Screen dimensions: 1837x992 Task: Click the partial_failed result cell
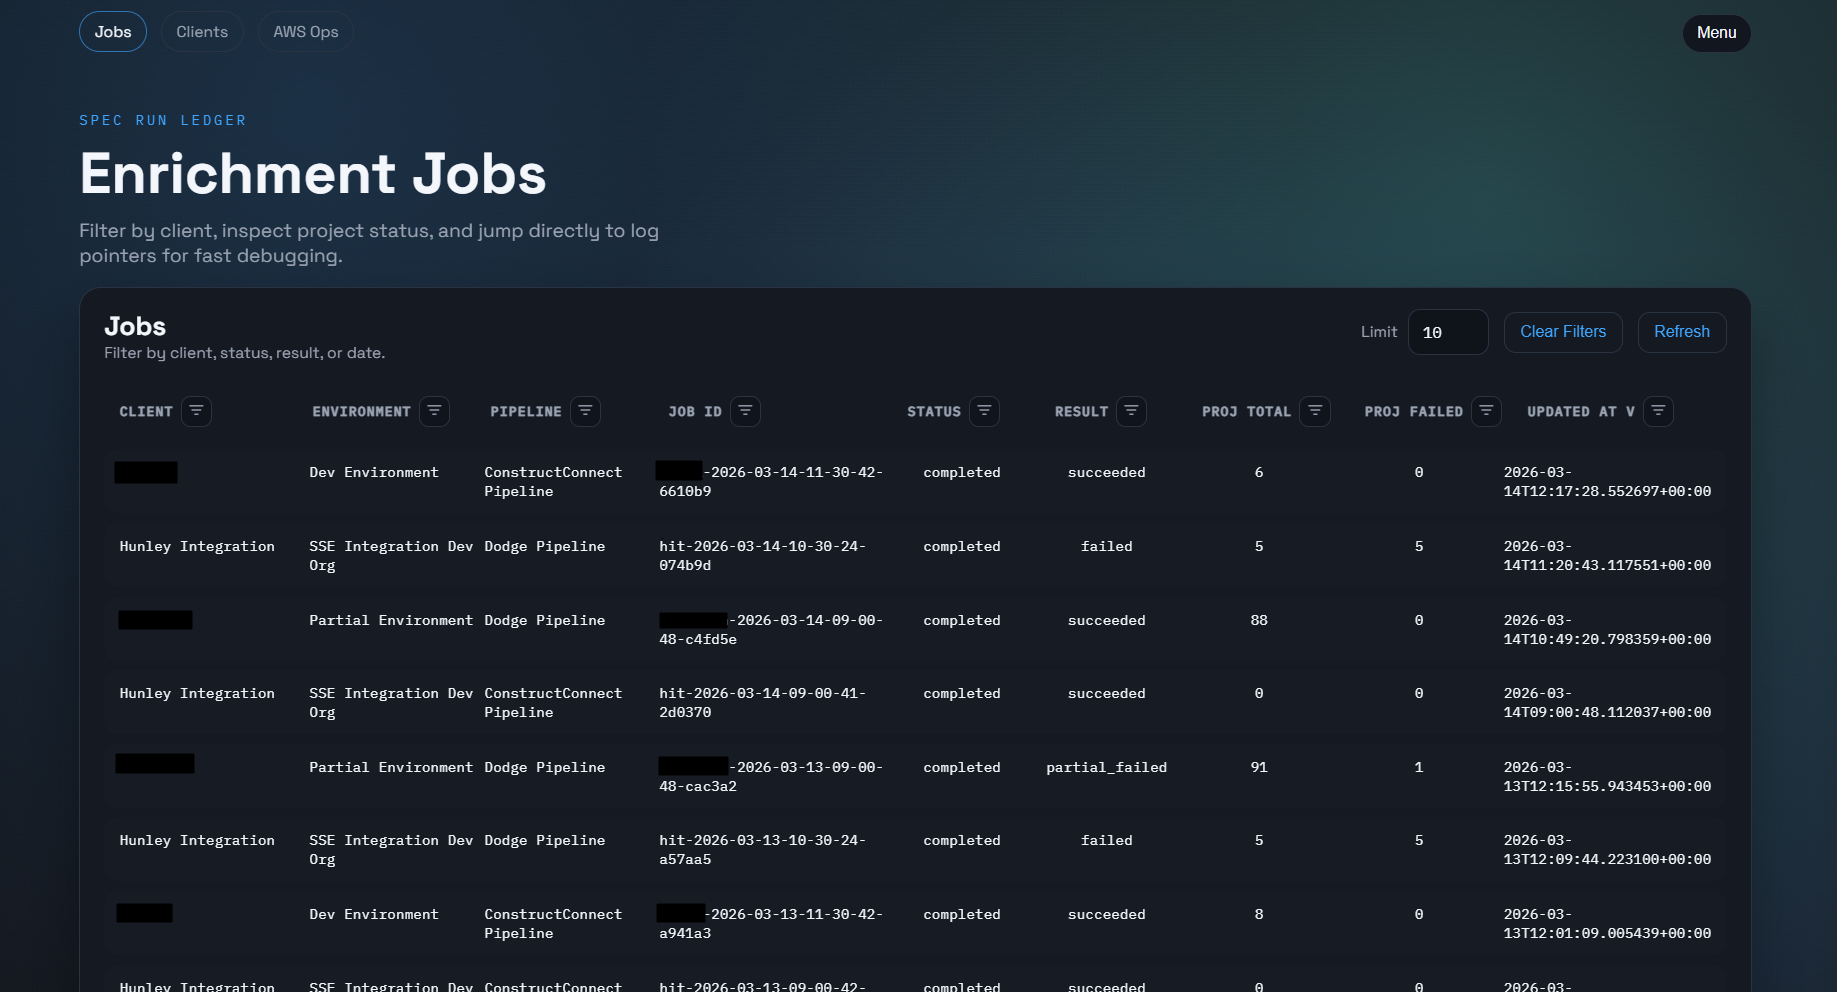1106,767
